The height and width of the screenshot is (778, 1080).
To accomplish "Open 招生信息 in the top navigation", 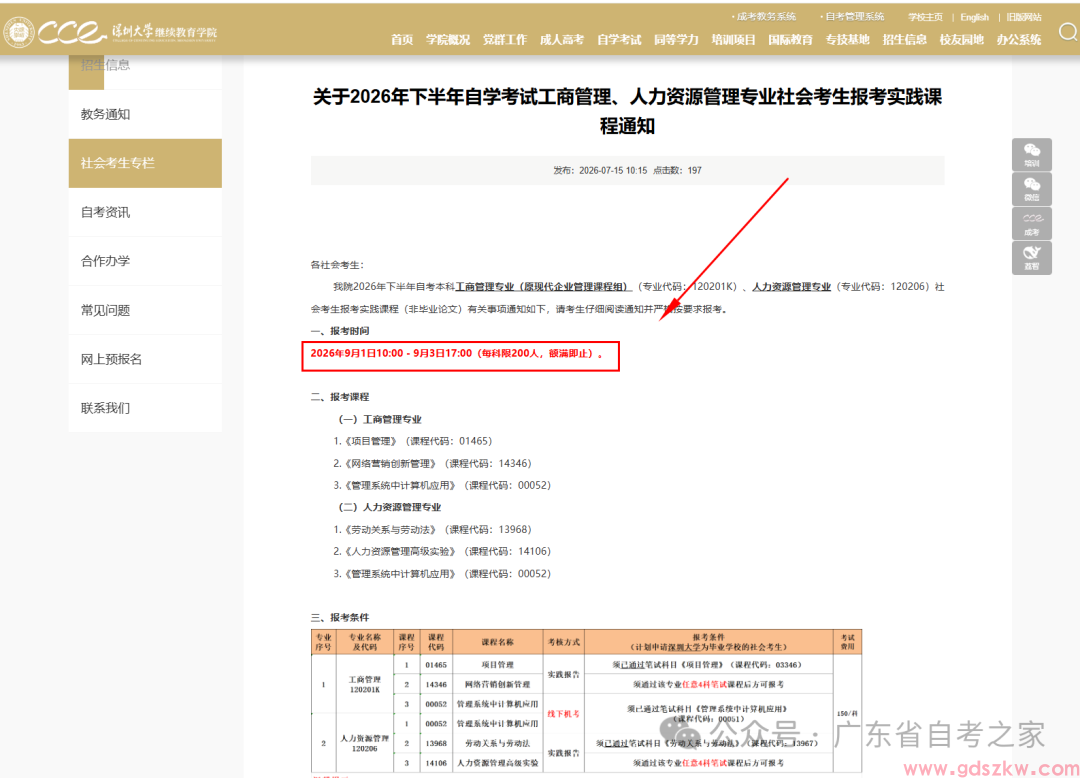I will coord(904,40).
